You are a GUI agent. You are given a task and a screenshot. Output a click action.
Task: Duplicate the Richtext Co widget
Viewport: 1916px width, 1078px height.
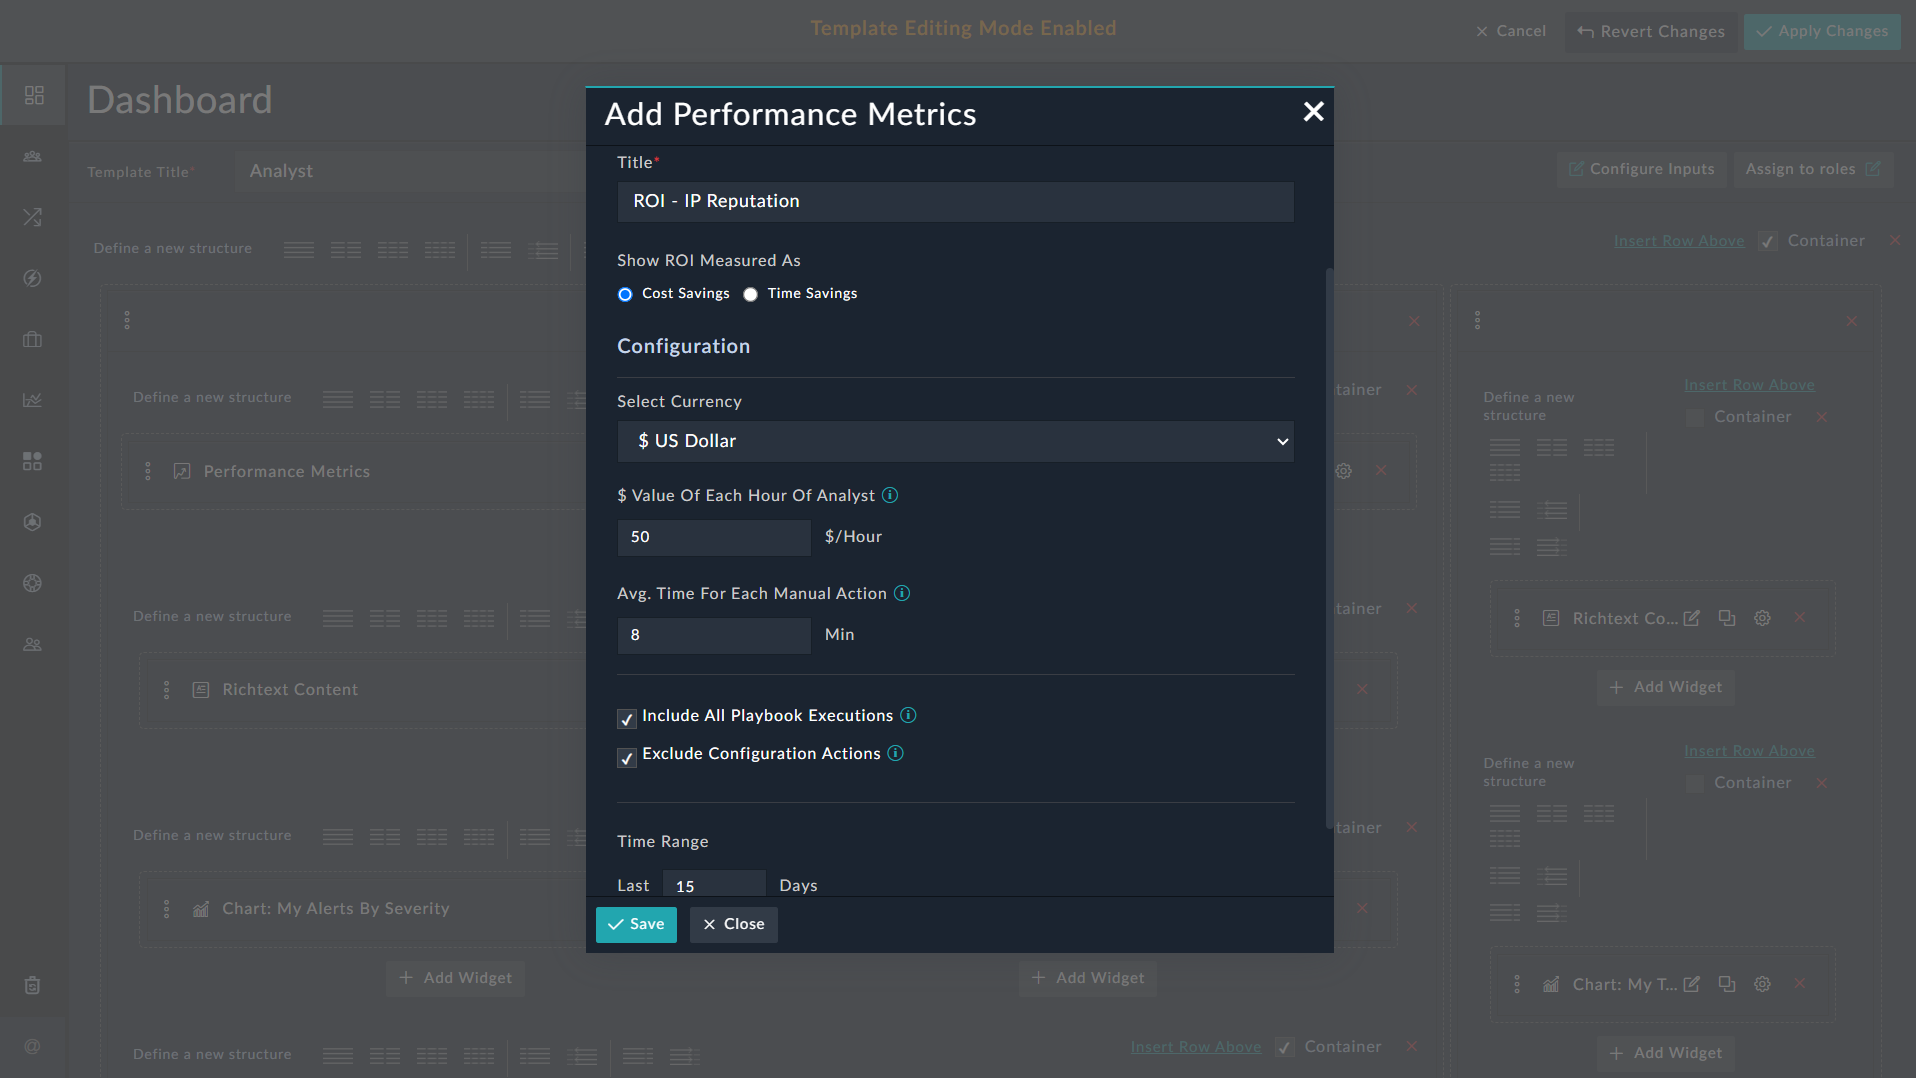point(1727,618)
